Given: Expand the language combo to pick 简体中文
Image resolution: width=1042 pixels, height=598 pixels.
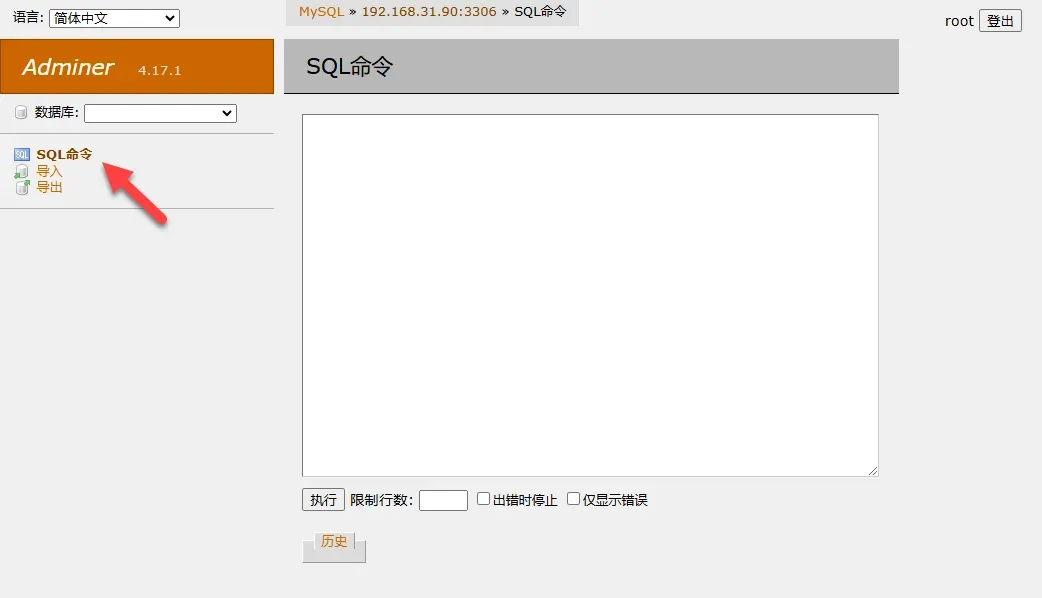Looking at the screenshot, I should pos(113,17).
